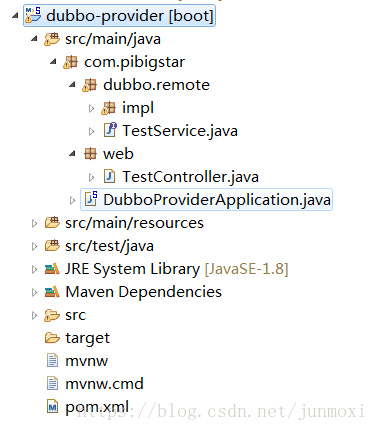Click the JRE System Library icon
This screenshot has height=431, width=378.
pyautogui.click(x=52, y=269)
